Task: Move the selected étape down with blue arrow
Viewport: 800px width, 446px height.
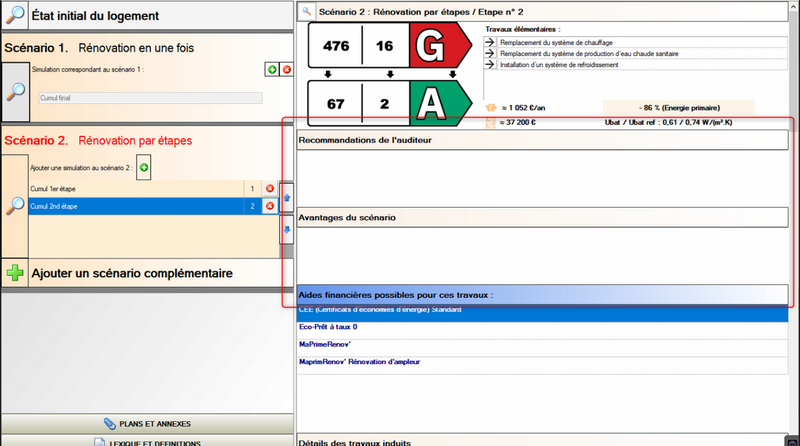Action: (x=288, y=230)
